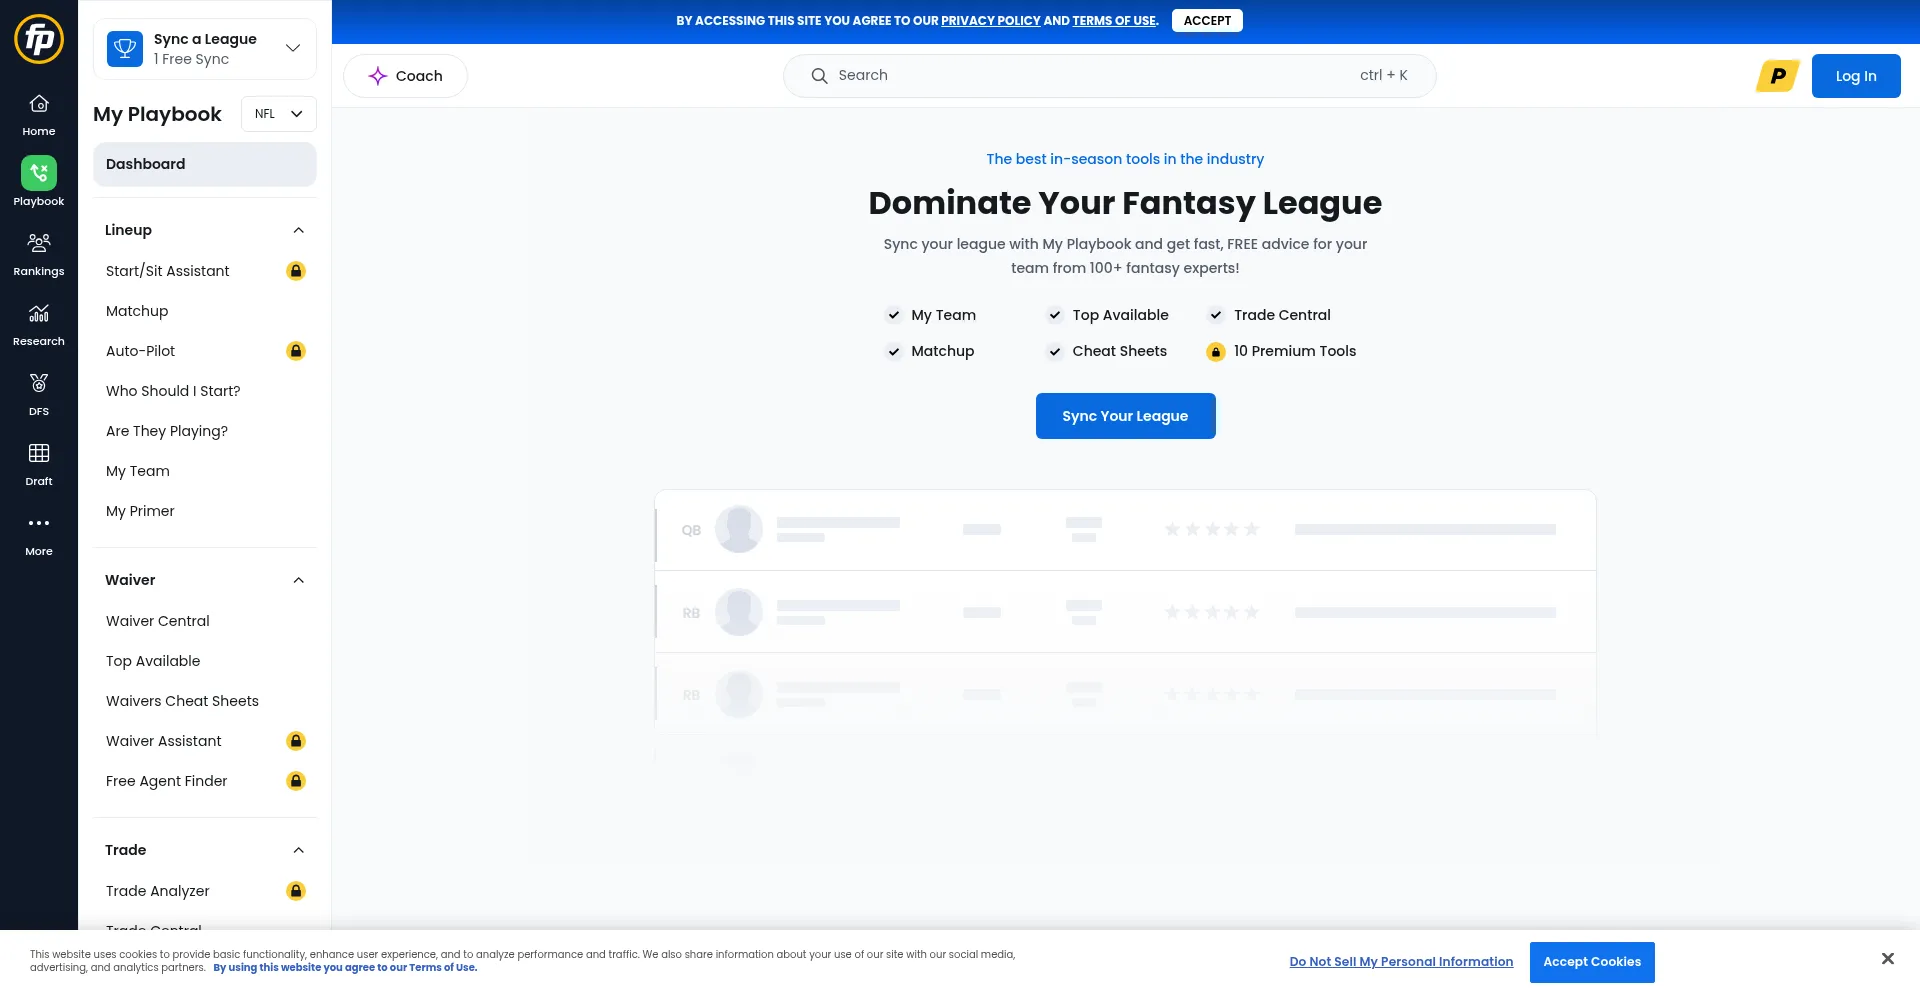Collapse the Trade section
This screenshot has width=1920, height=993.
tap(298, 850)
